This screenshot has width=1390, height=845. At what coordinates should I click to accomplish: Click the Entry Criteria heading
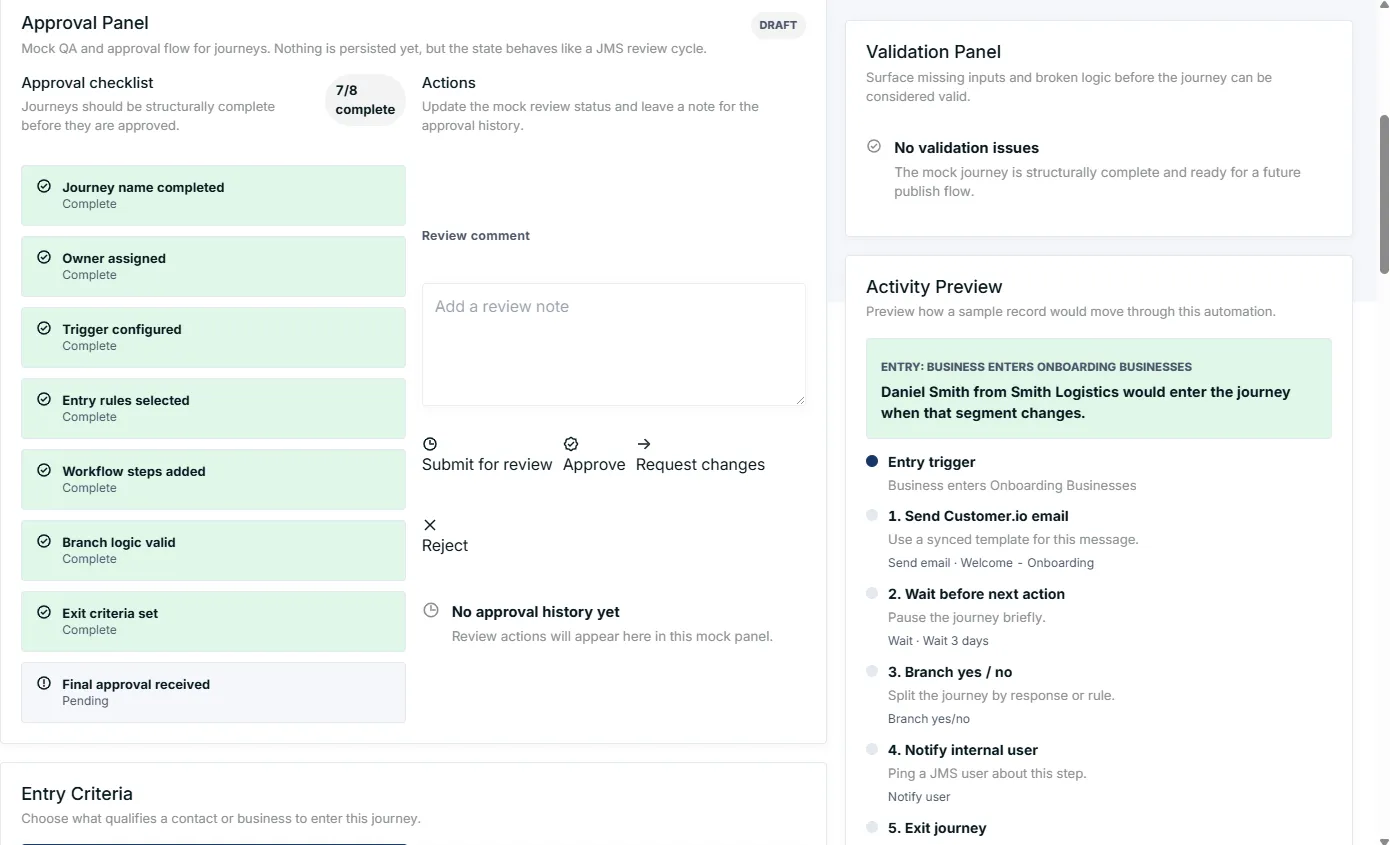(x=77, y=794)
